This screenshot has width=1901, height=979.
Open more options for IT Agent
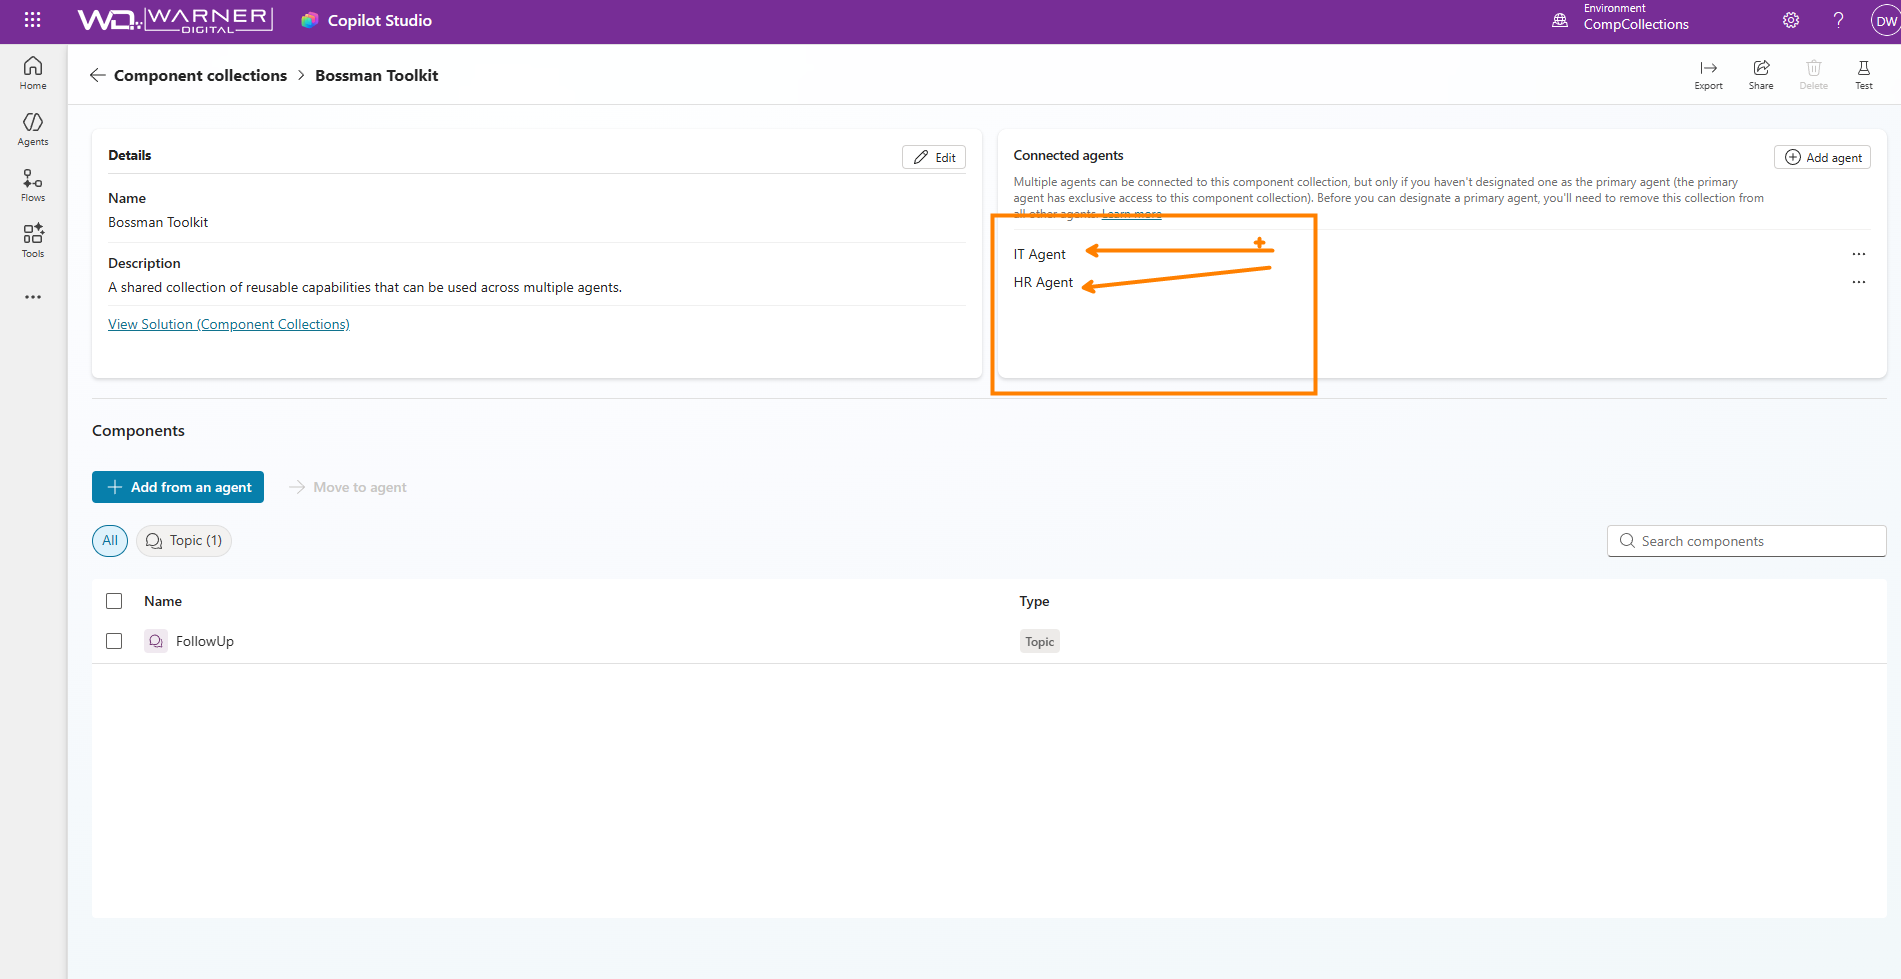tap(1858, 254)
